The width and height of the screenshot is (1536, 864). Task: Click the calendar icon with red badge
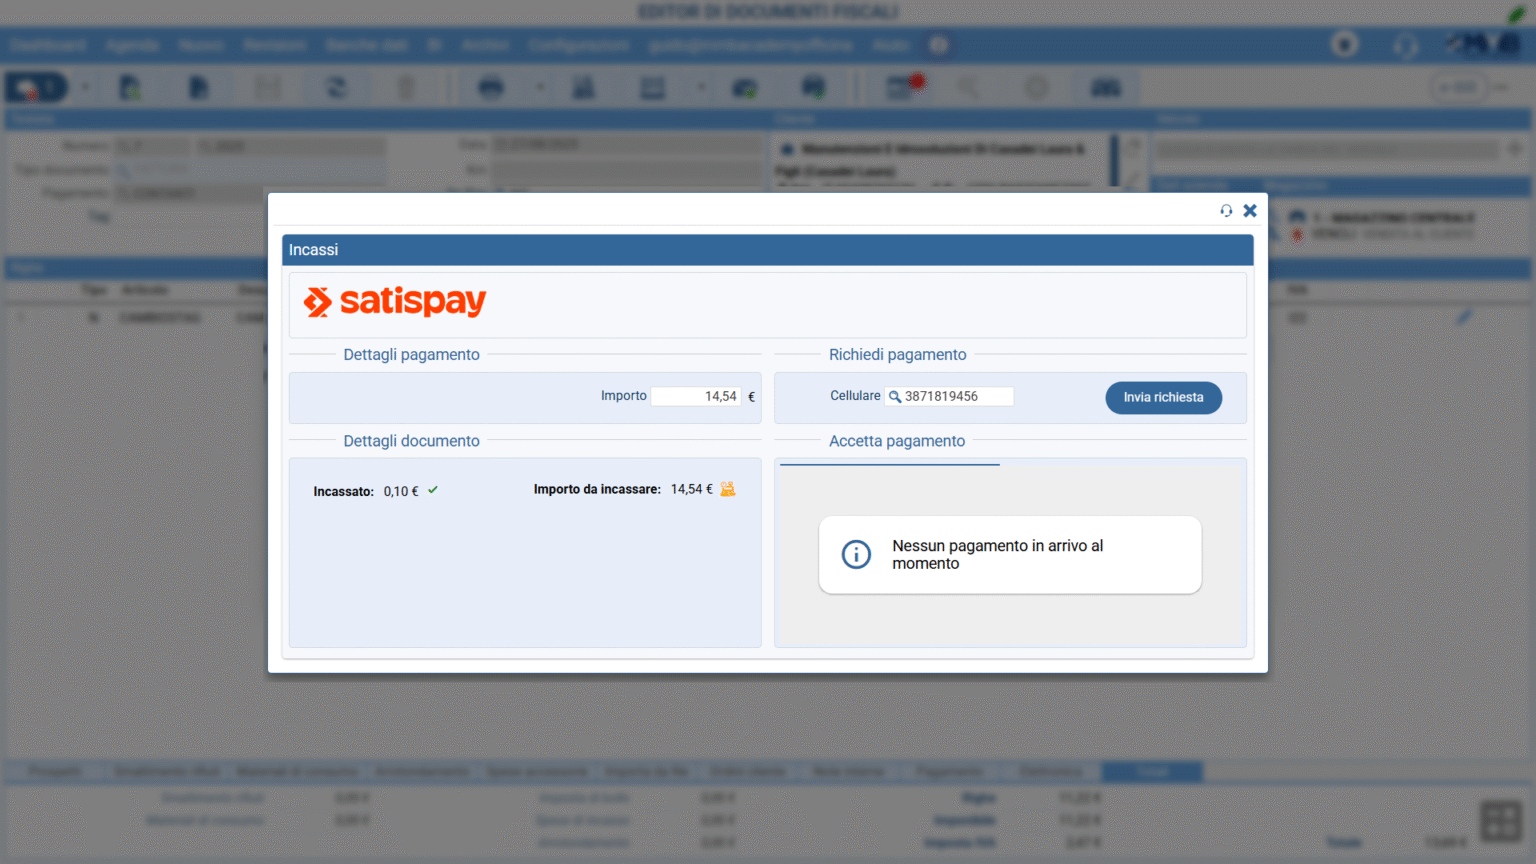[x=902, y=88]
